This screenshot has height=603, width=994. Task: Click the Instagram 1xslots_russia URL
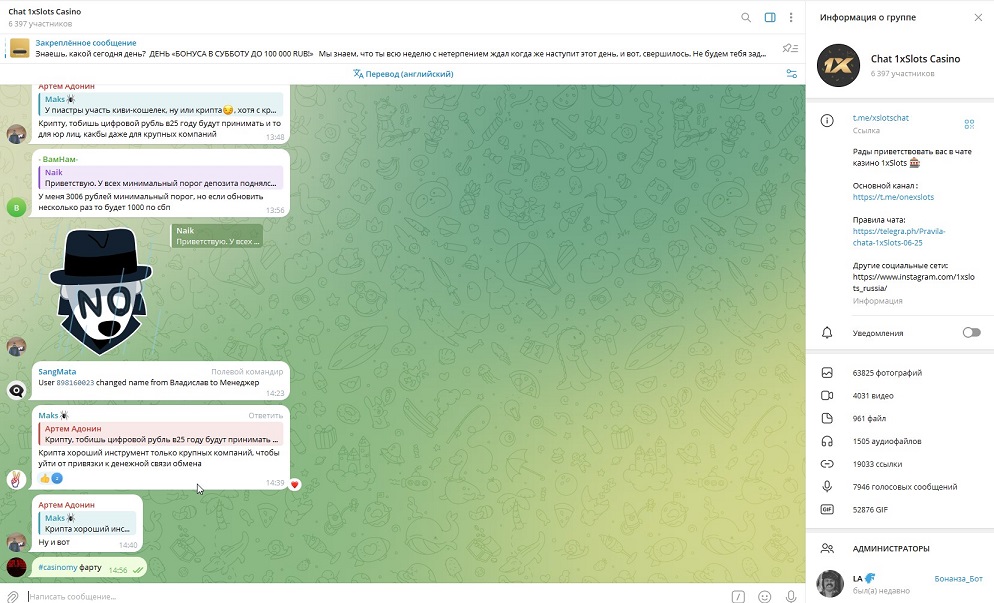(x=913, y=283)
